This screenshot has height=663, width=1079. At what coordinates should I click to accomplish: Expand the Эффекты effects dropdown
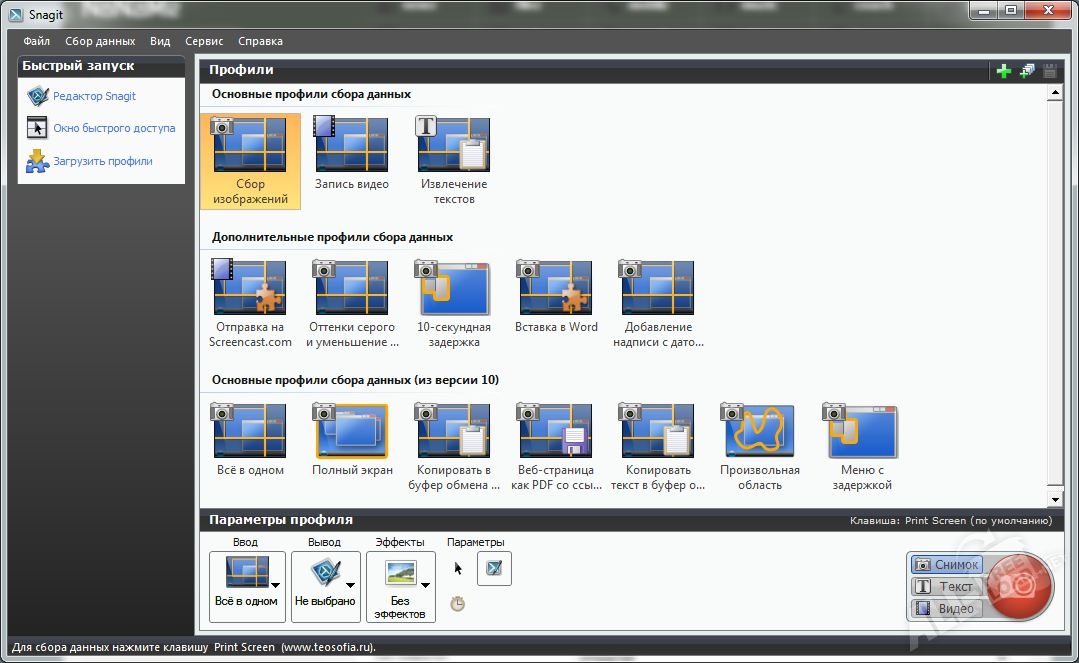click(425, 586)
